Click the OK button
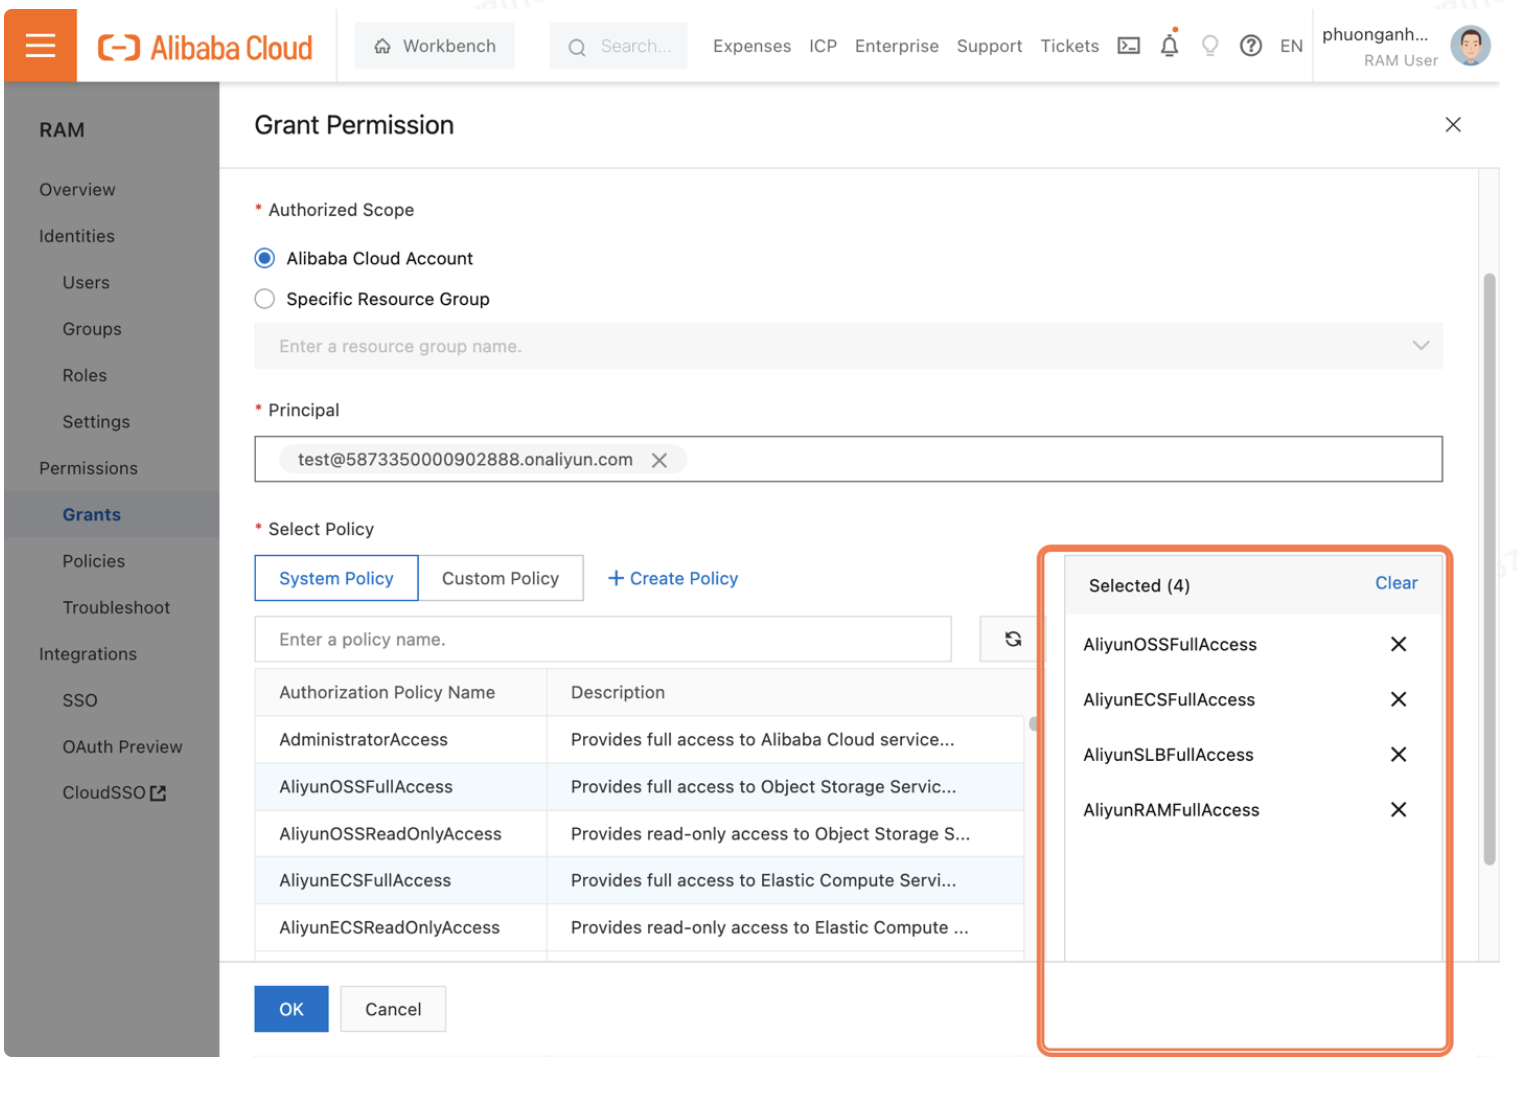The image size is (1522, 1094). click(x=291, y=1009)
